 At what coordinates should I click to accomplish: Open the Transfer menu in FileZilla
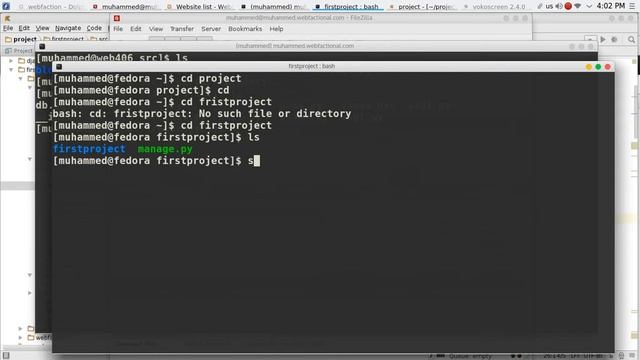click(x=182, y=29)
